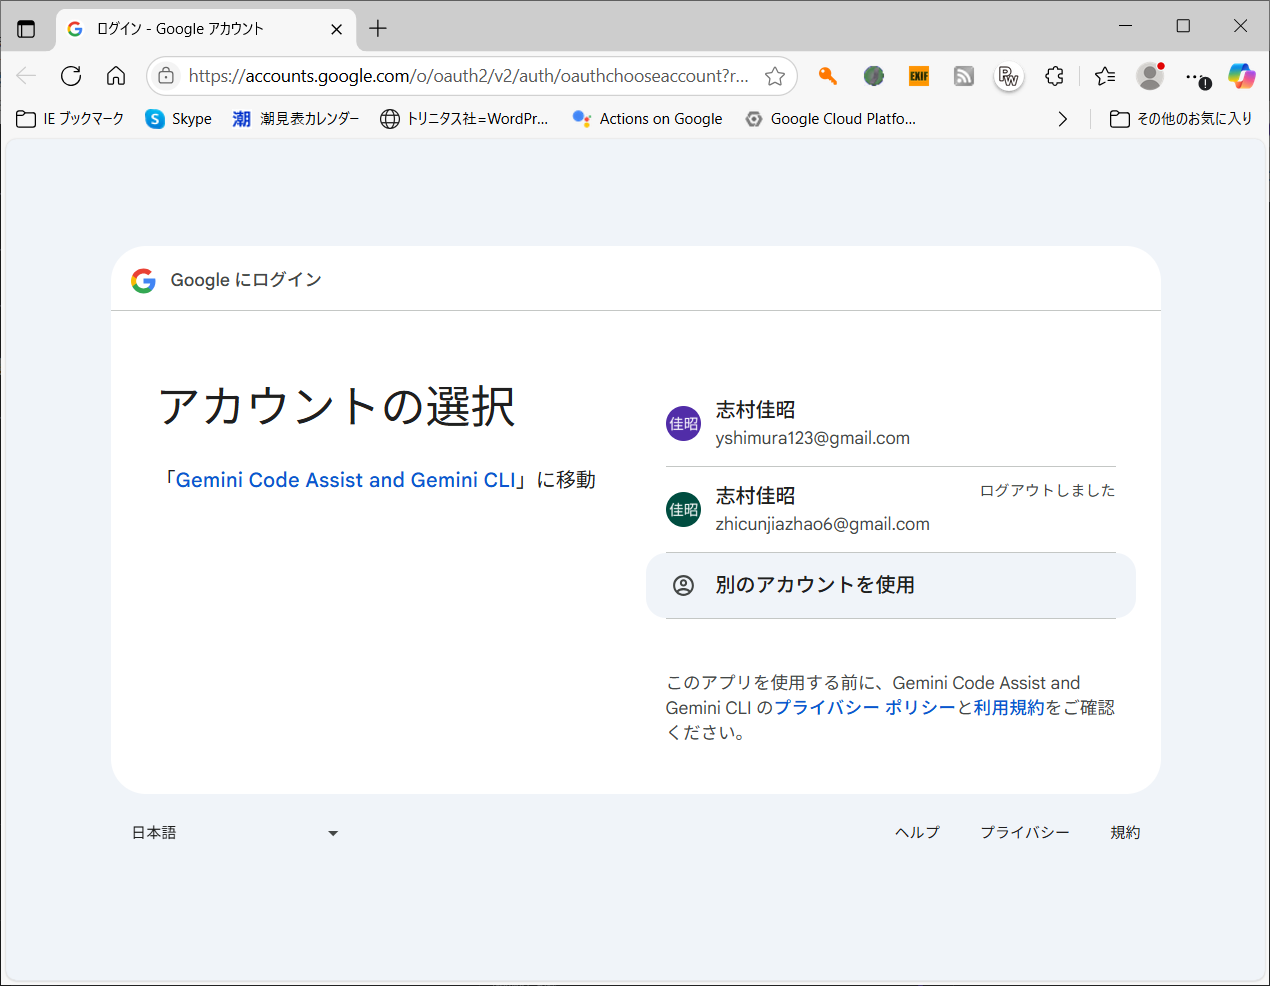Click the ログアウトしました status text
Image resolution: width=1270 pixels, height=986 pixels.
[1048, 490]
